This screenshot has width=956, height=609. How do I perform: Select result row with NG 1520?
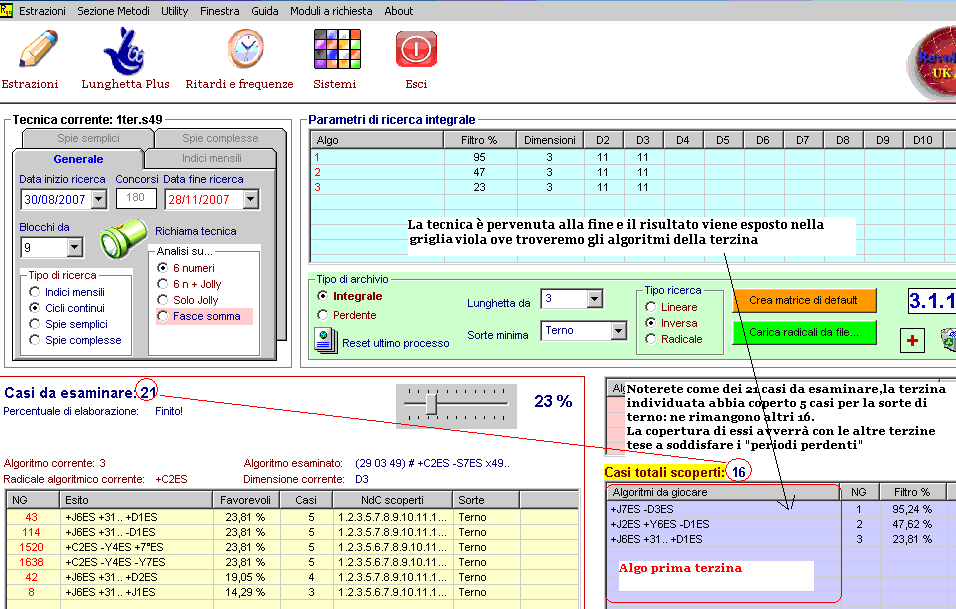pyautogui.click(x=293, y=547)
